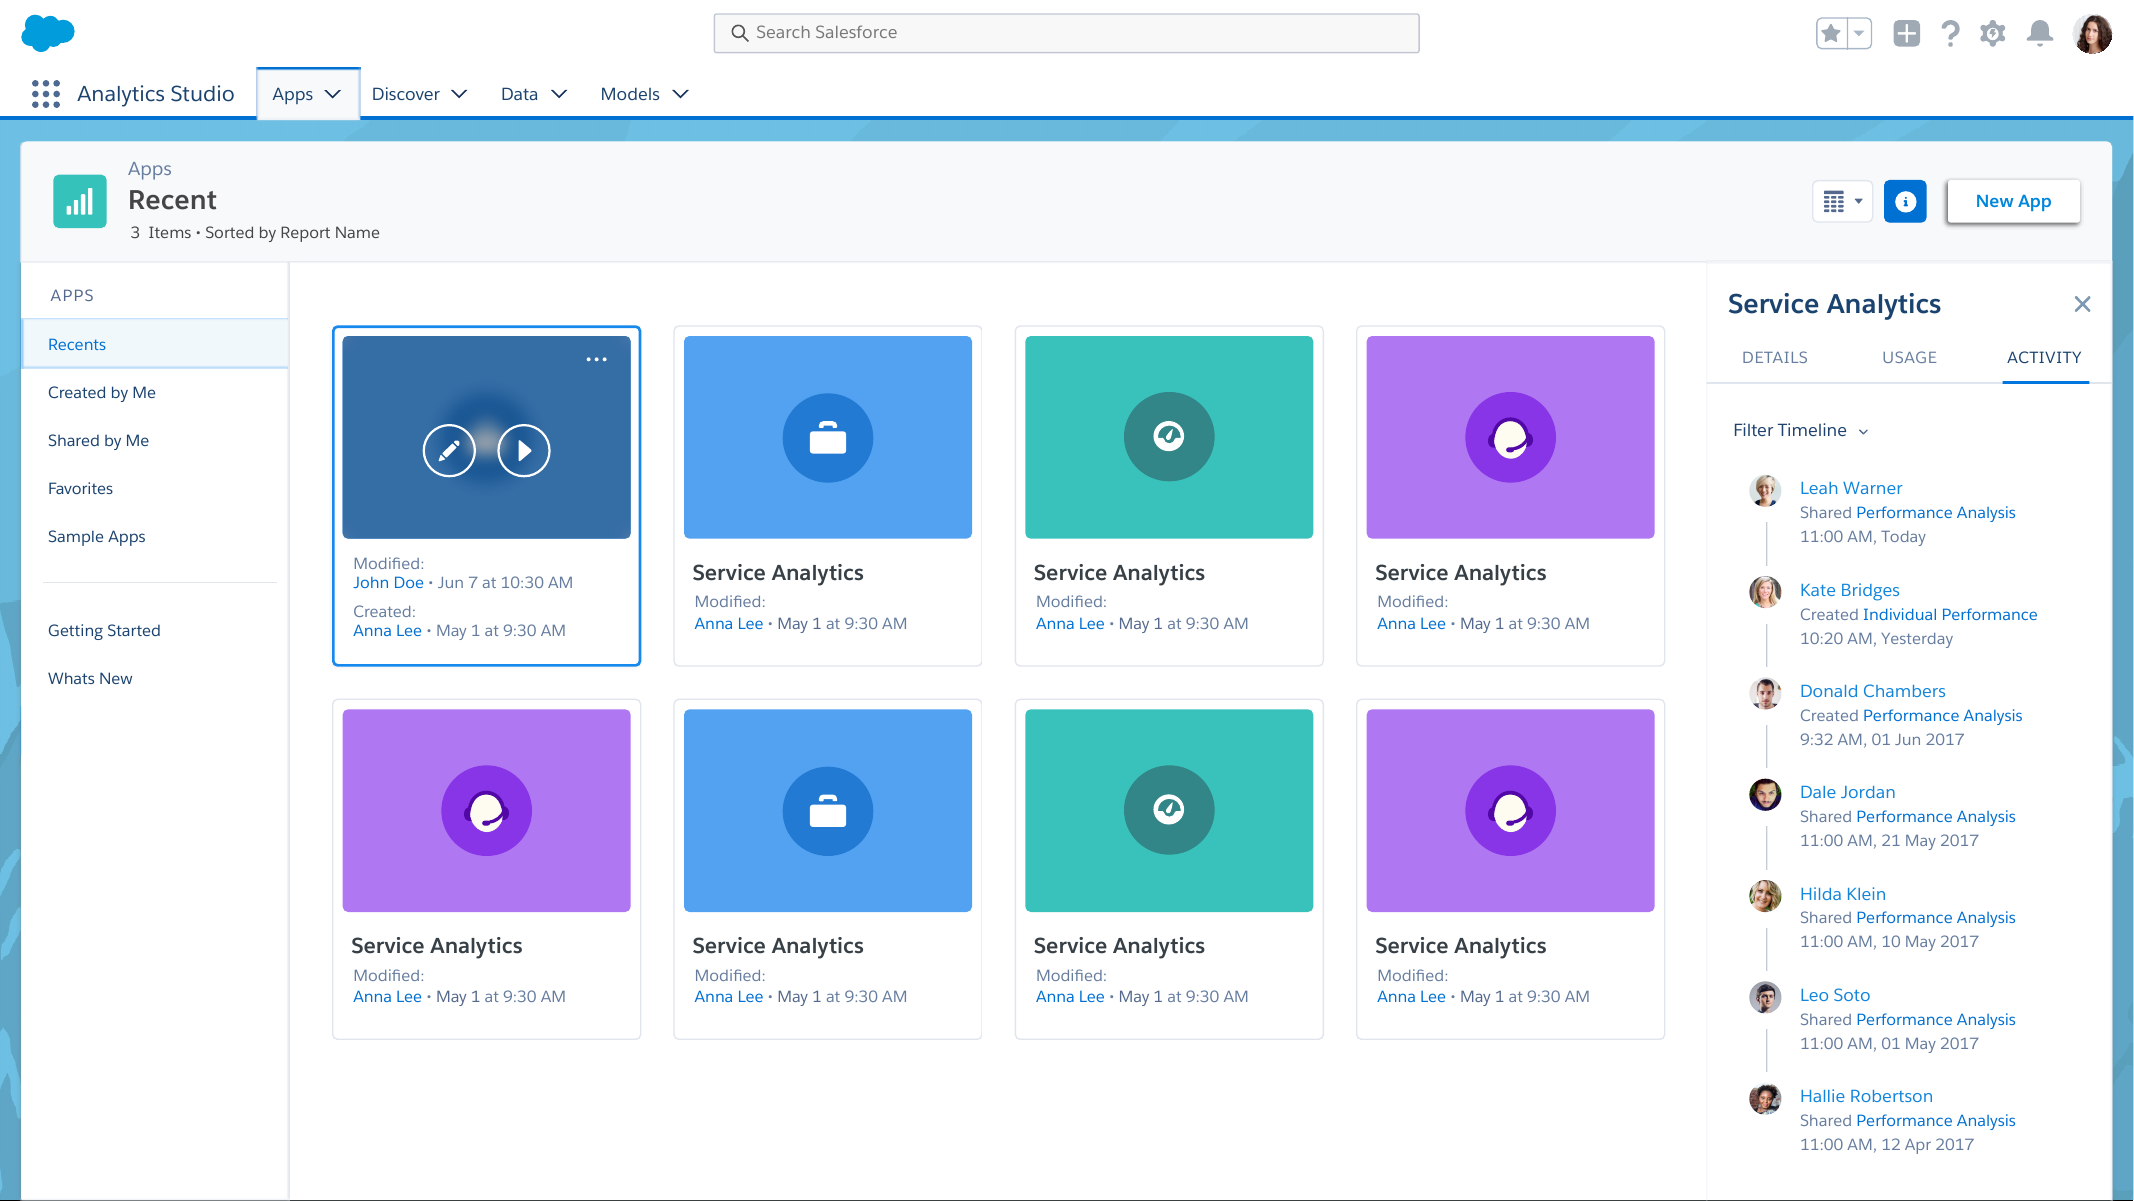Open Whats New link

click(90, 678)
